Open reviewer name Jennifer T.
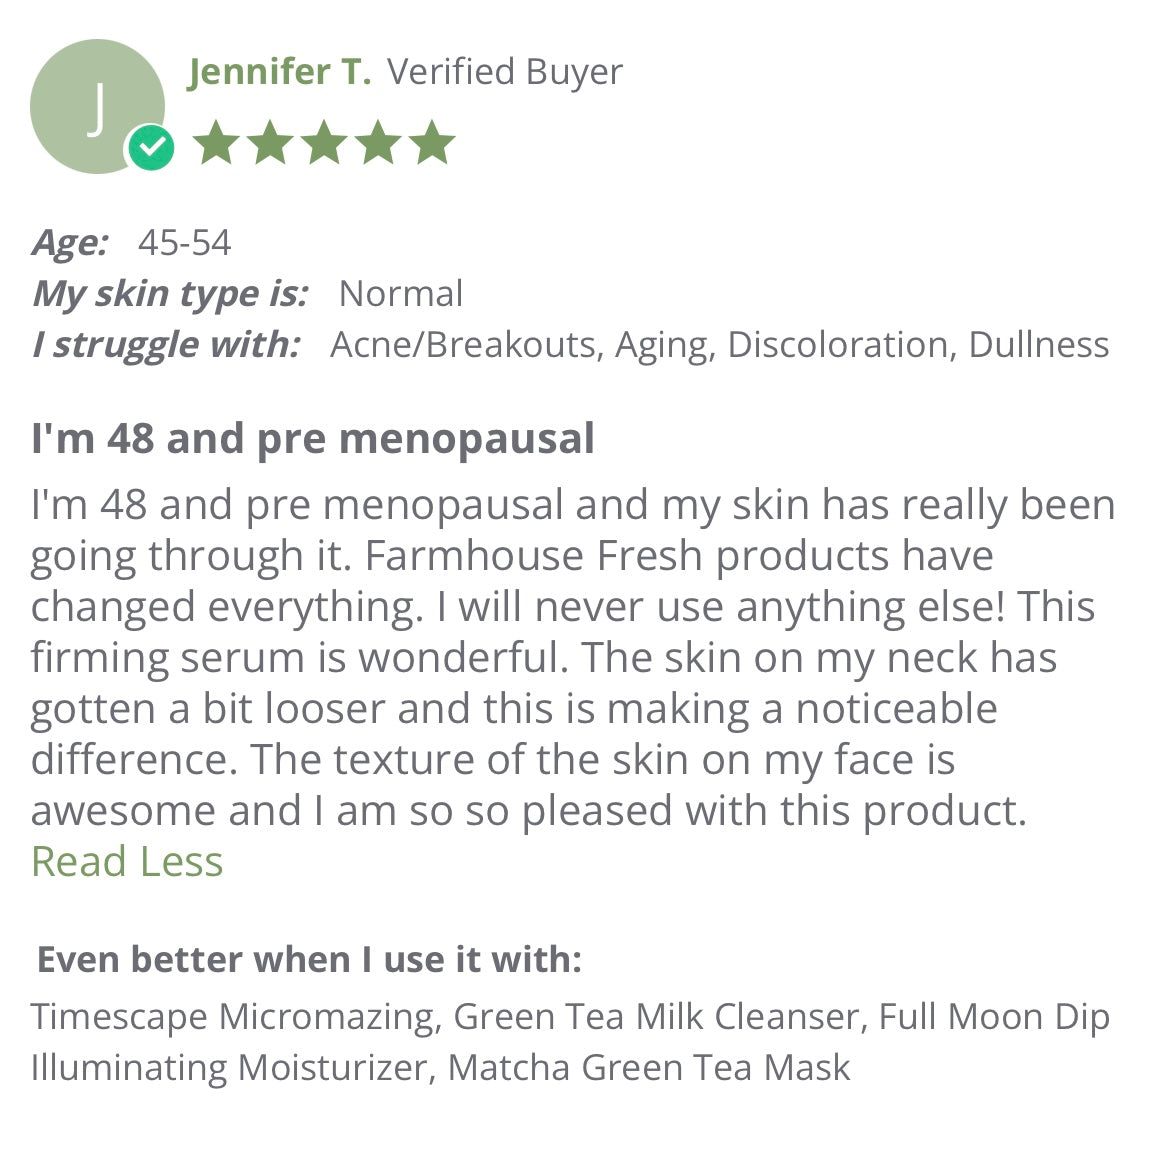This screenshot has height=1170, width=1170. coord(279,72)
